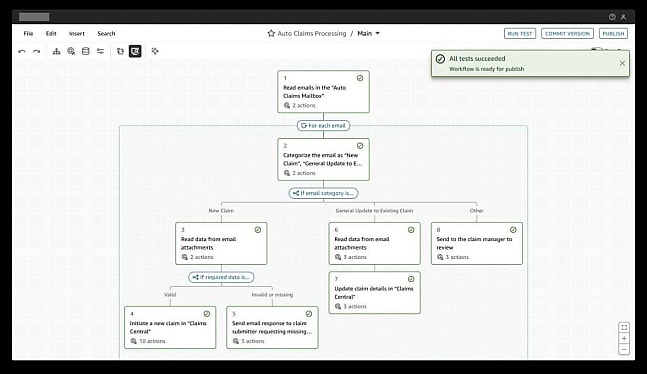Select step 2 Categorize the email card
Image resolution: width=647 pixels, height=374 pixels.
click(x=323, y=159)
